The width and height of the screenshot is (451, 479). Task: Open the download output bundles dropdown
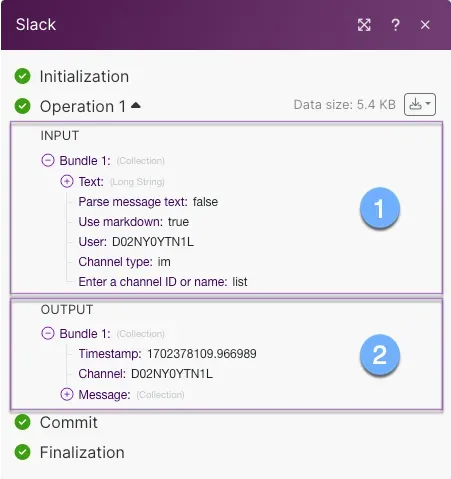pos(420,104)
